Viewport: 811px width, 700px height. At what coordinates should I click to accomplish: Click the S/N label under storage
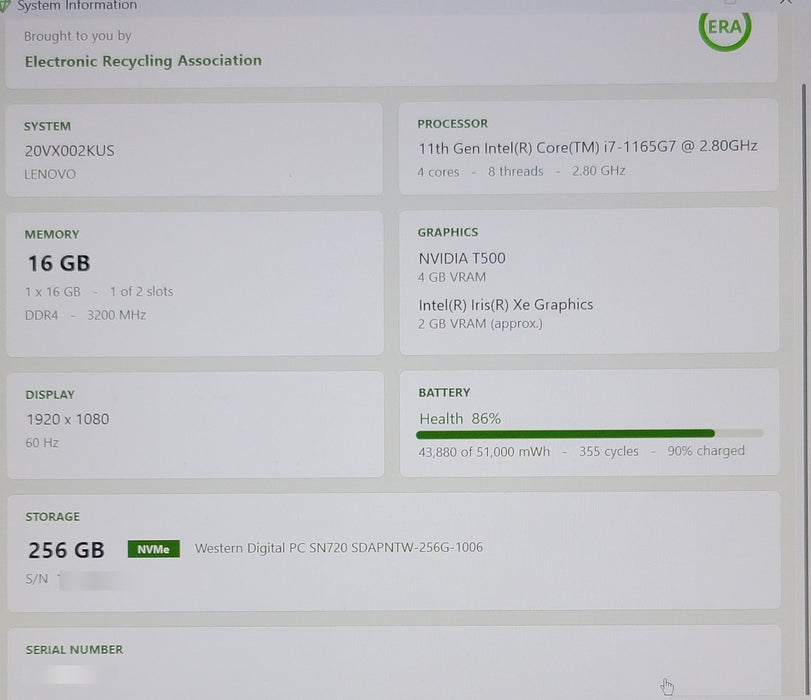(37, 579)
